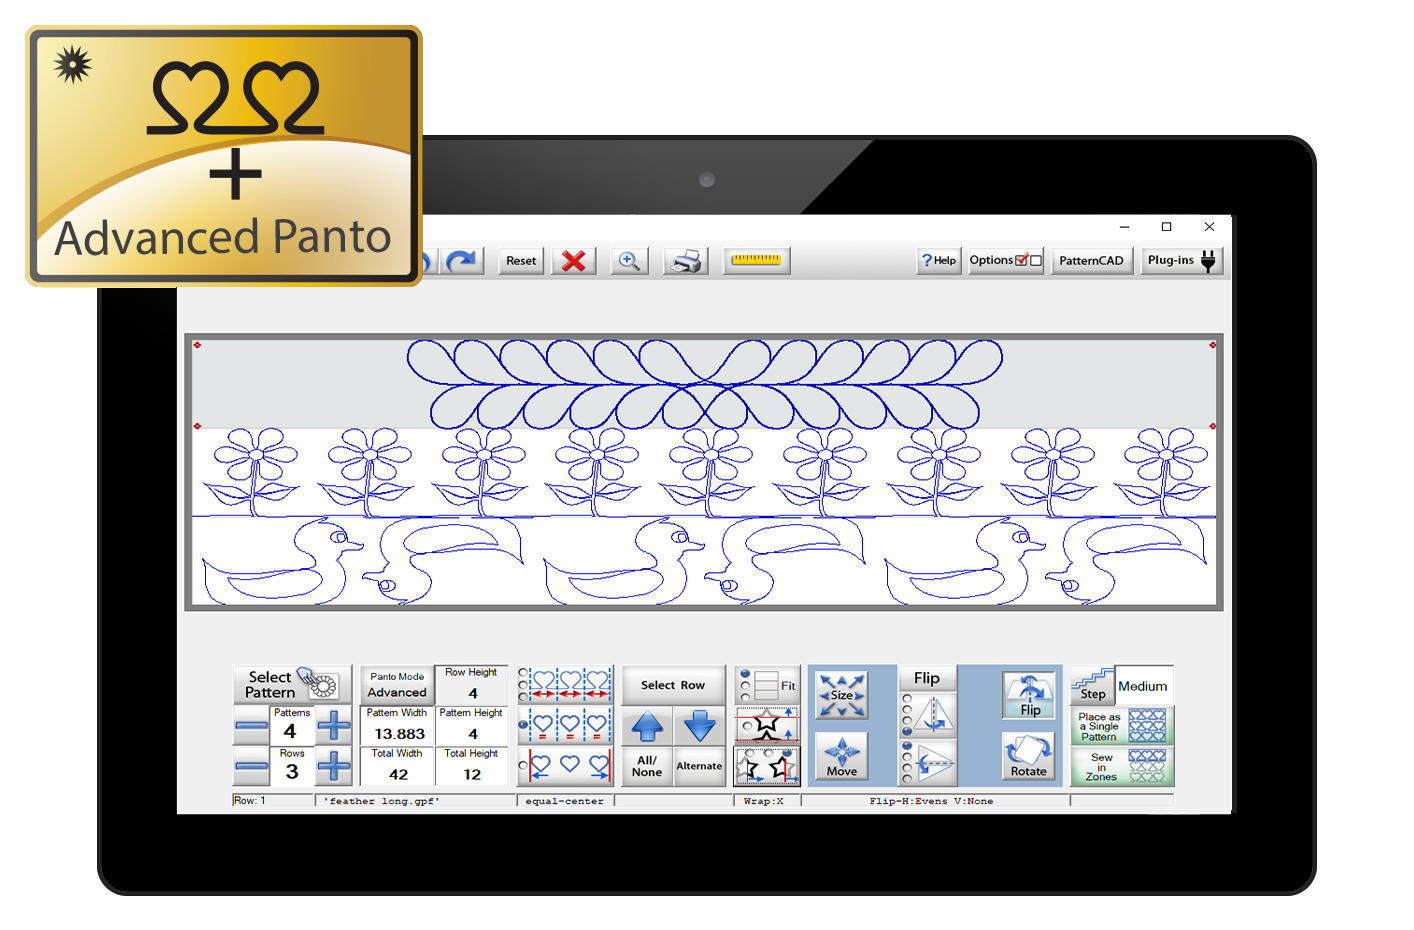Select the top Fit radio button
Image resolution: width=1414 pixels, height=930 pixels.
(x=745, y=673)
